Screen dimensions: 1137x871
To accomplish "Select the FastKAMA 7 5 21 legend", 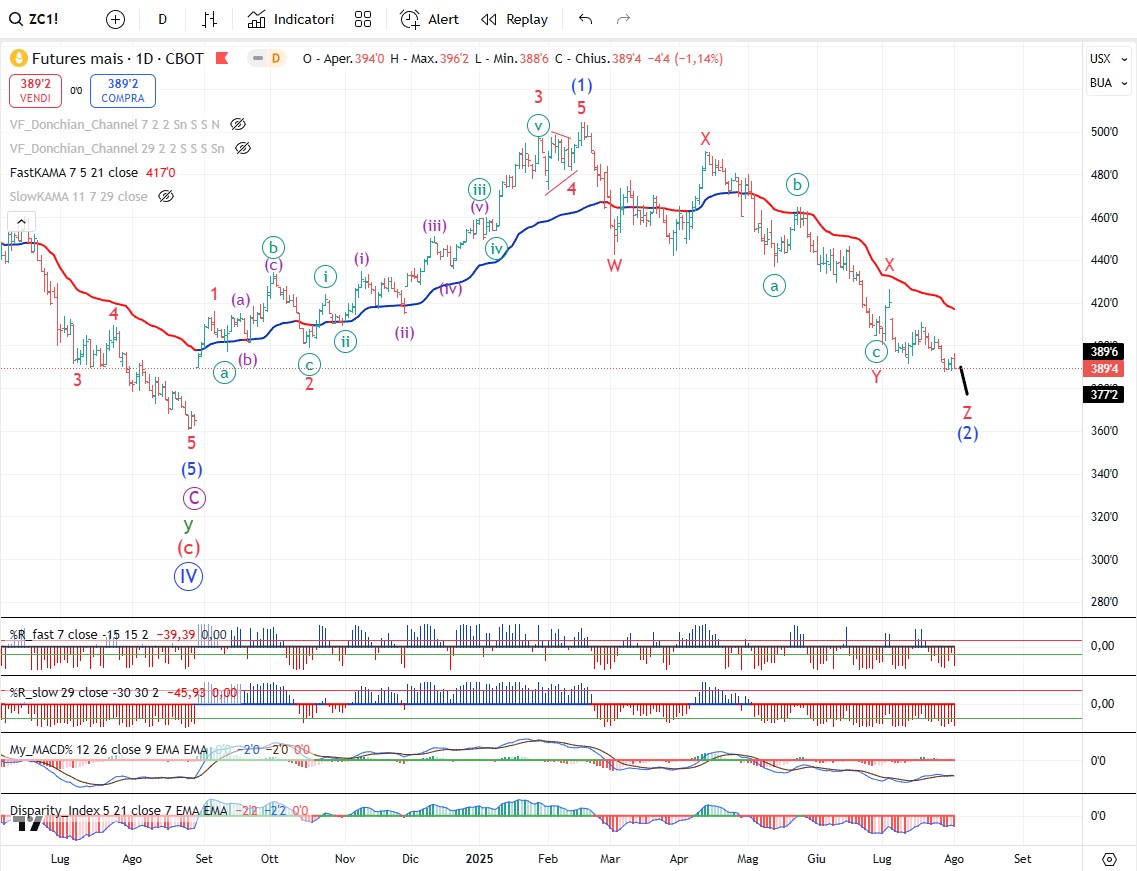I will click(x=73, y=173).
